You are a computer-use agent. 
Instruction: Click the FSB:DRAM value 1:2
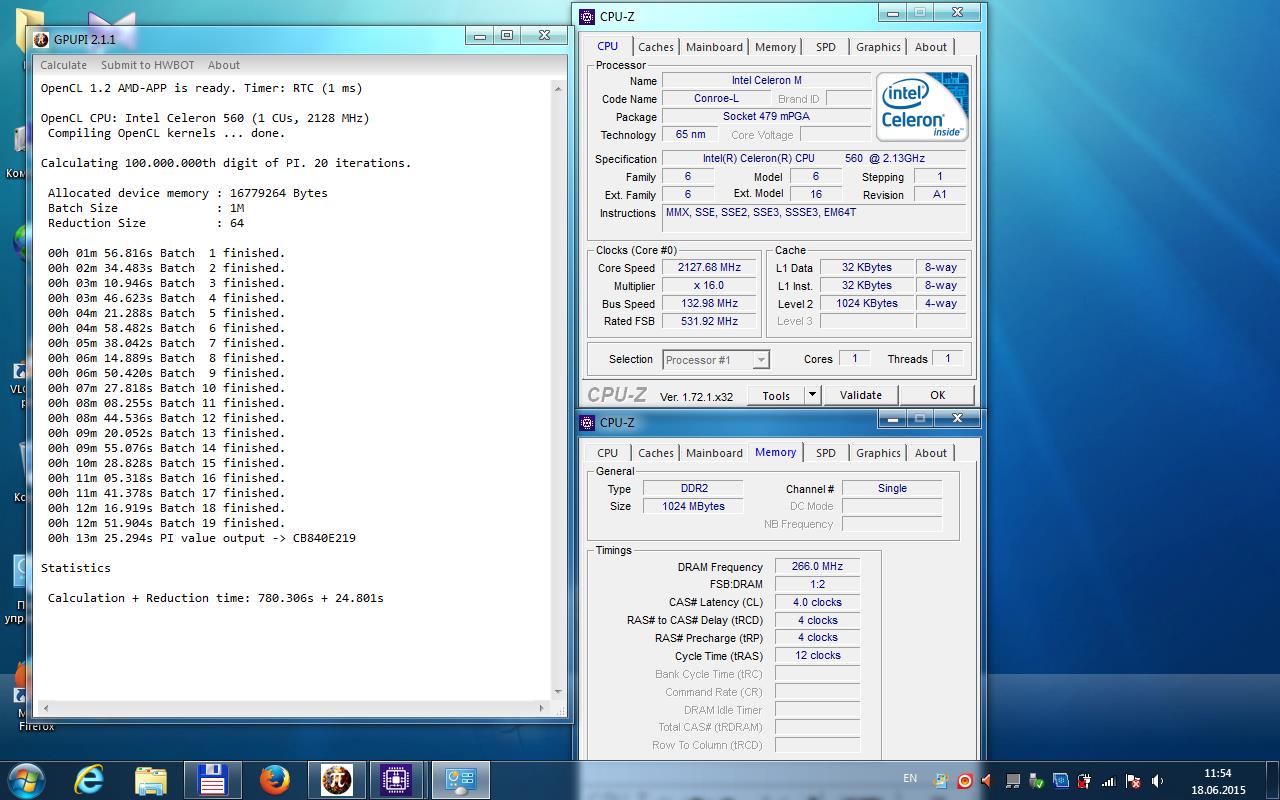coord(817,585)
